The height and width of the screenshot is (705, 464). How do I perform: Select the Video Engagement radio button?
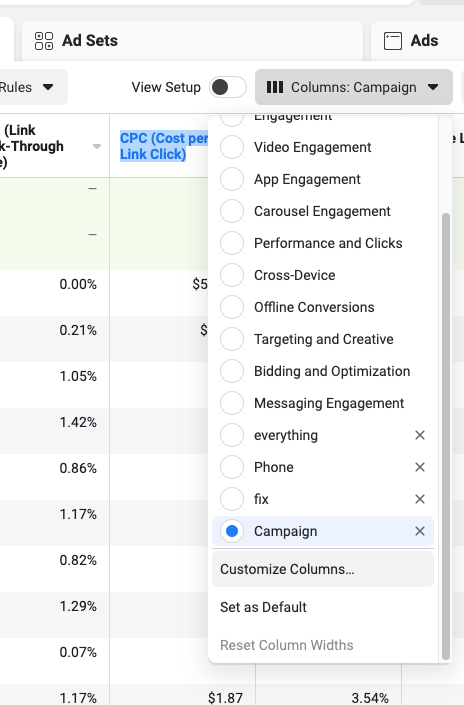[232, 147]
